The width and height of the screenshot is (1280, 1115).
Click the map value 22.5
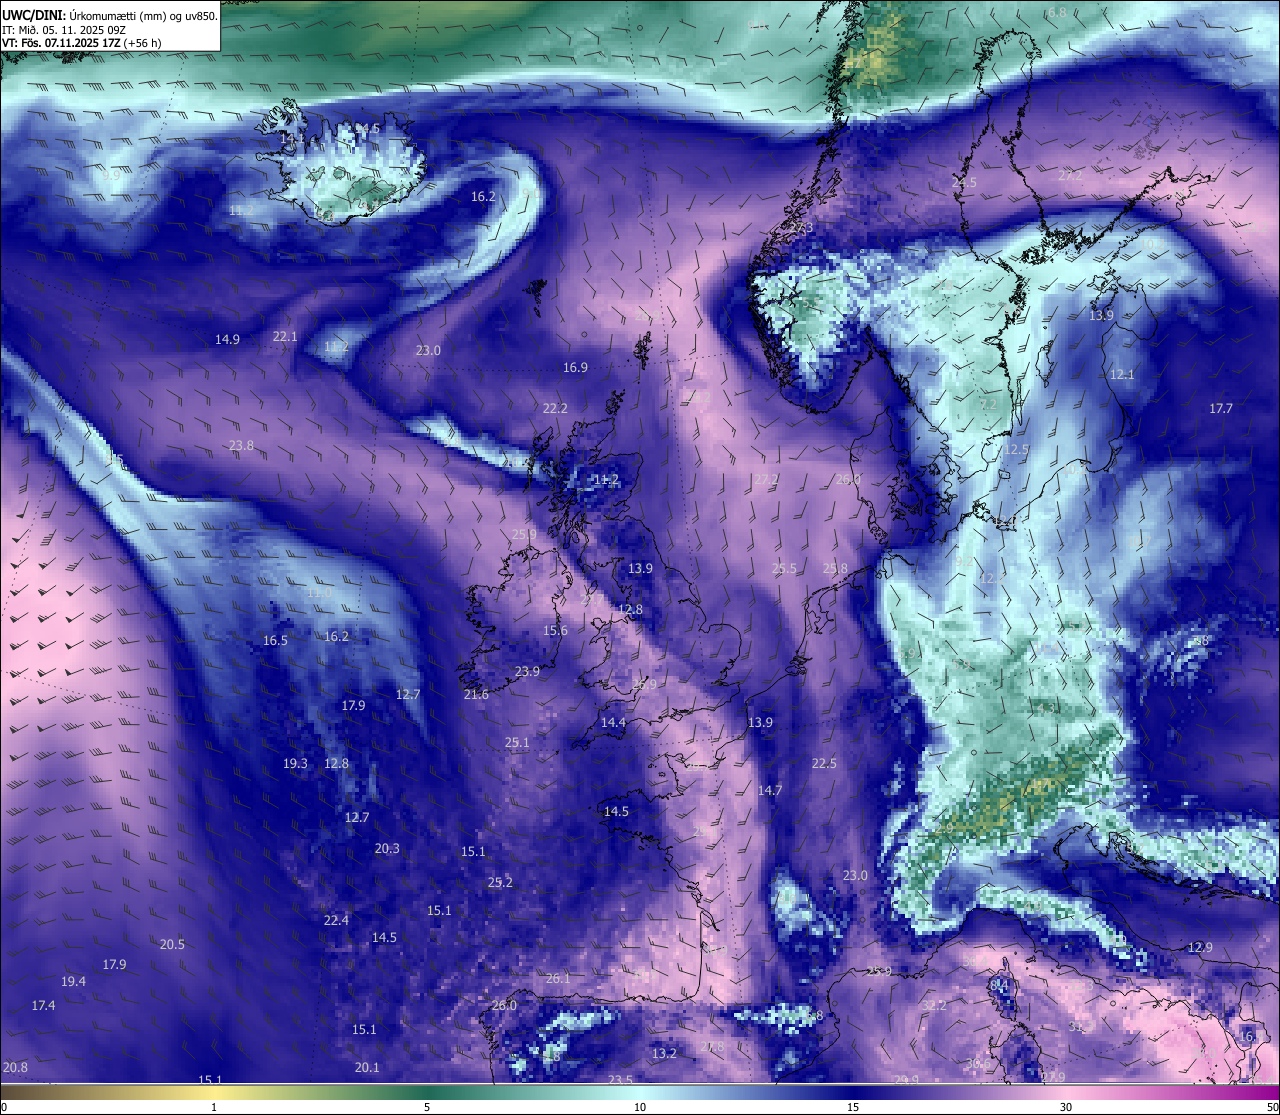click(x=824, y=764)
